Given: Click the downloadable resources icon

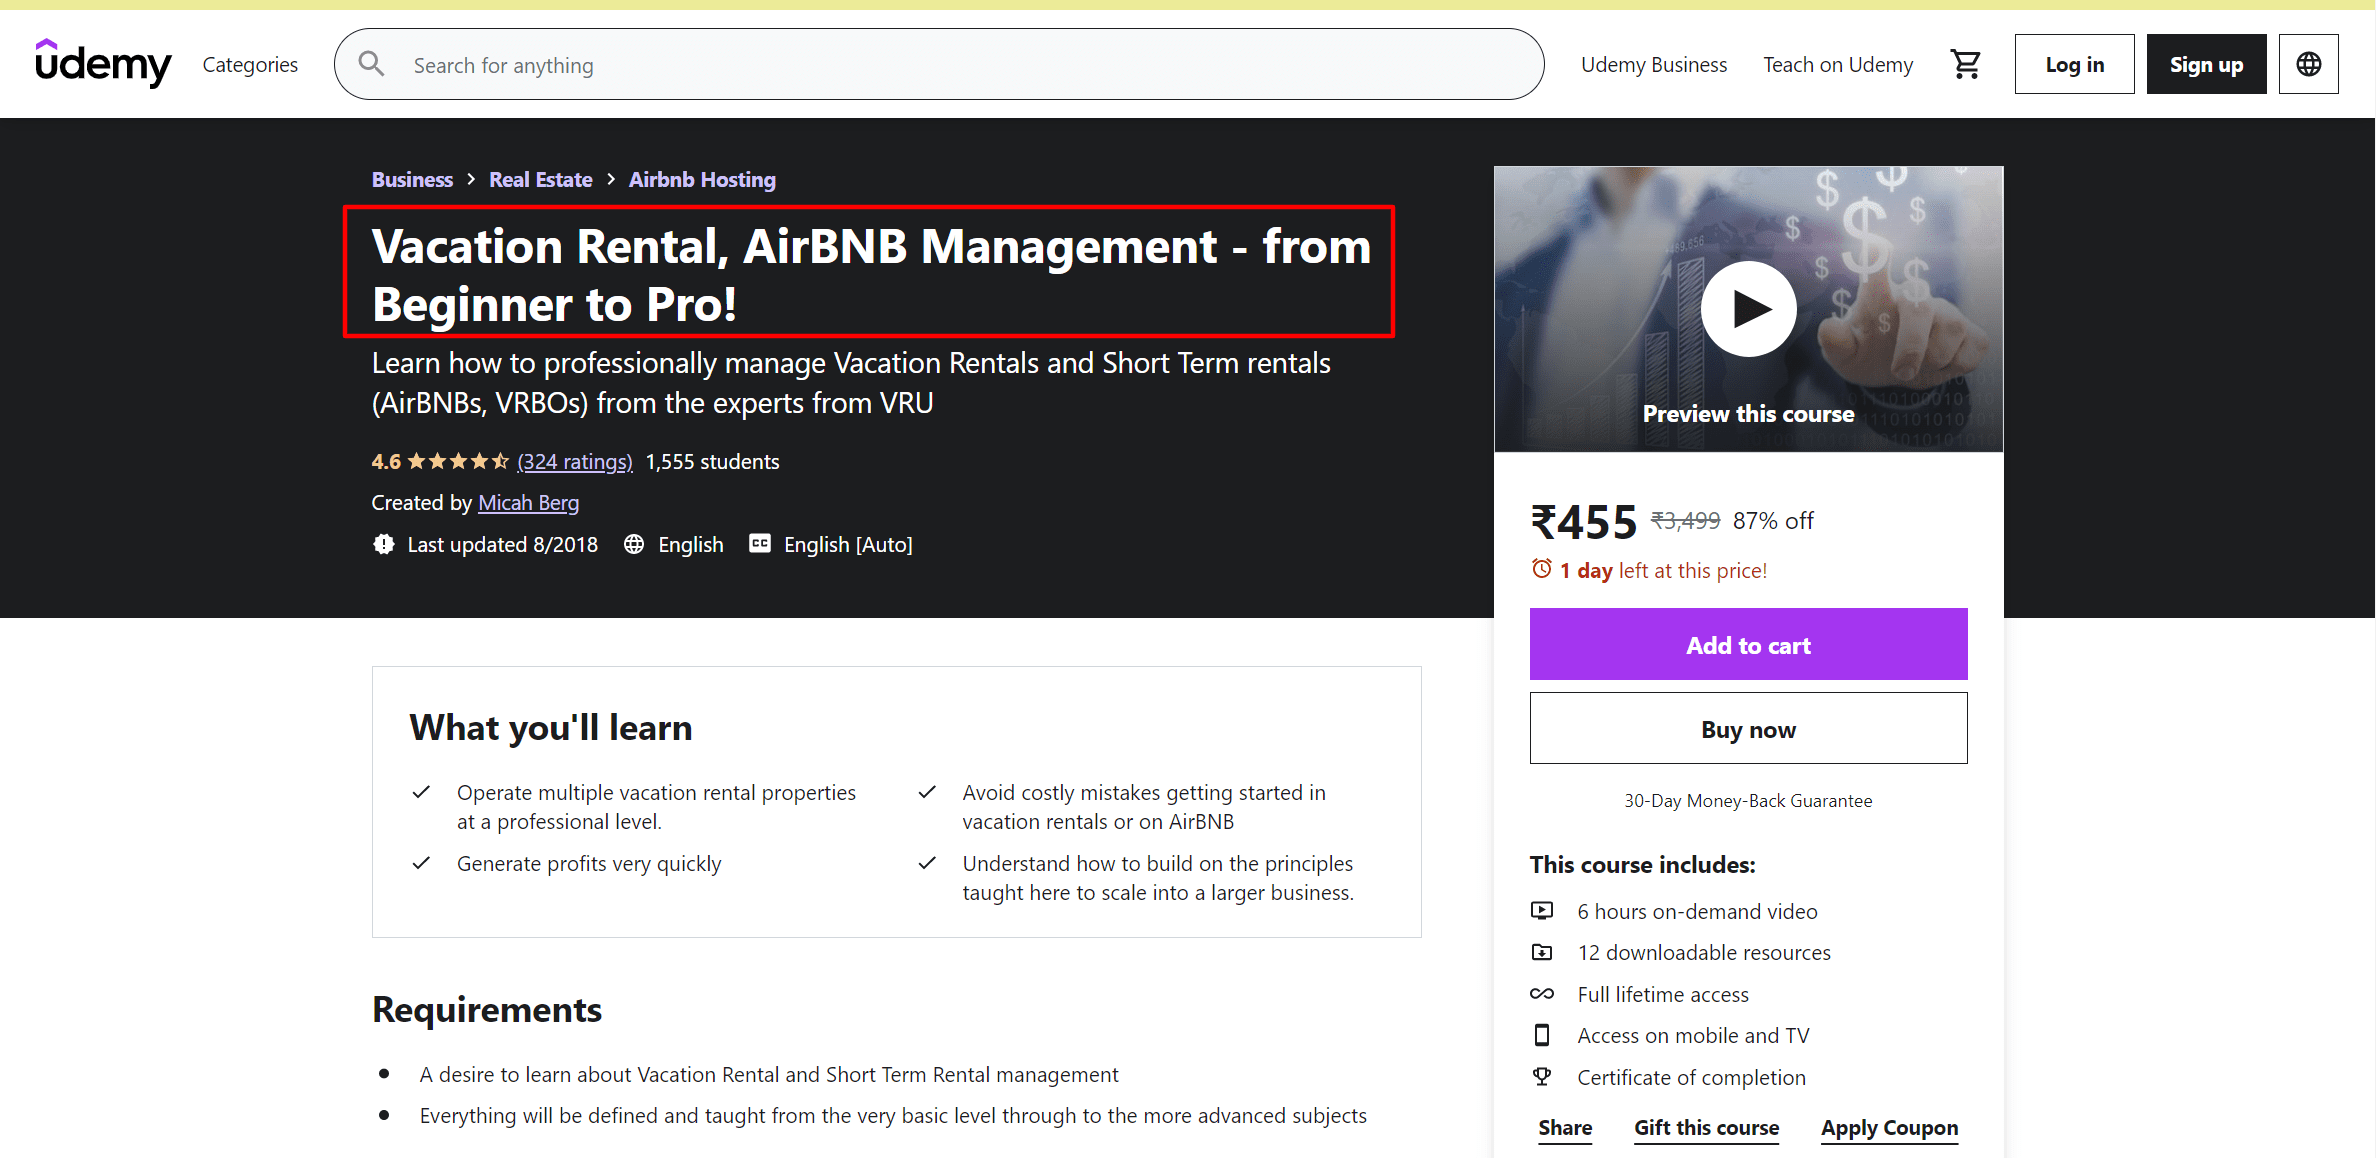Looking at the screenshot, I should coord(1542,952).
